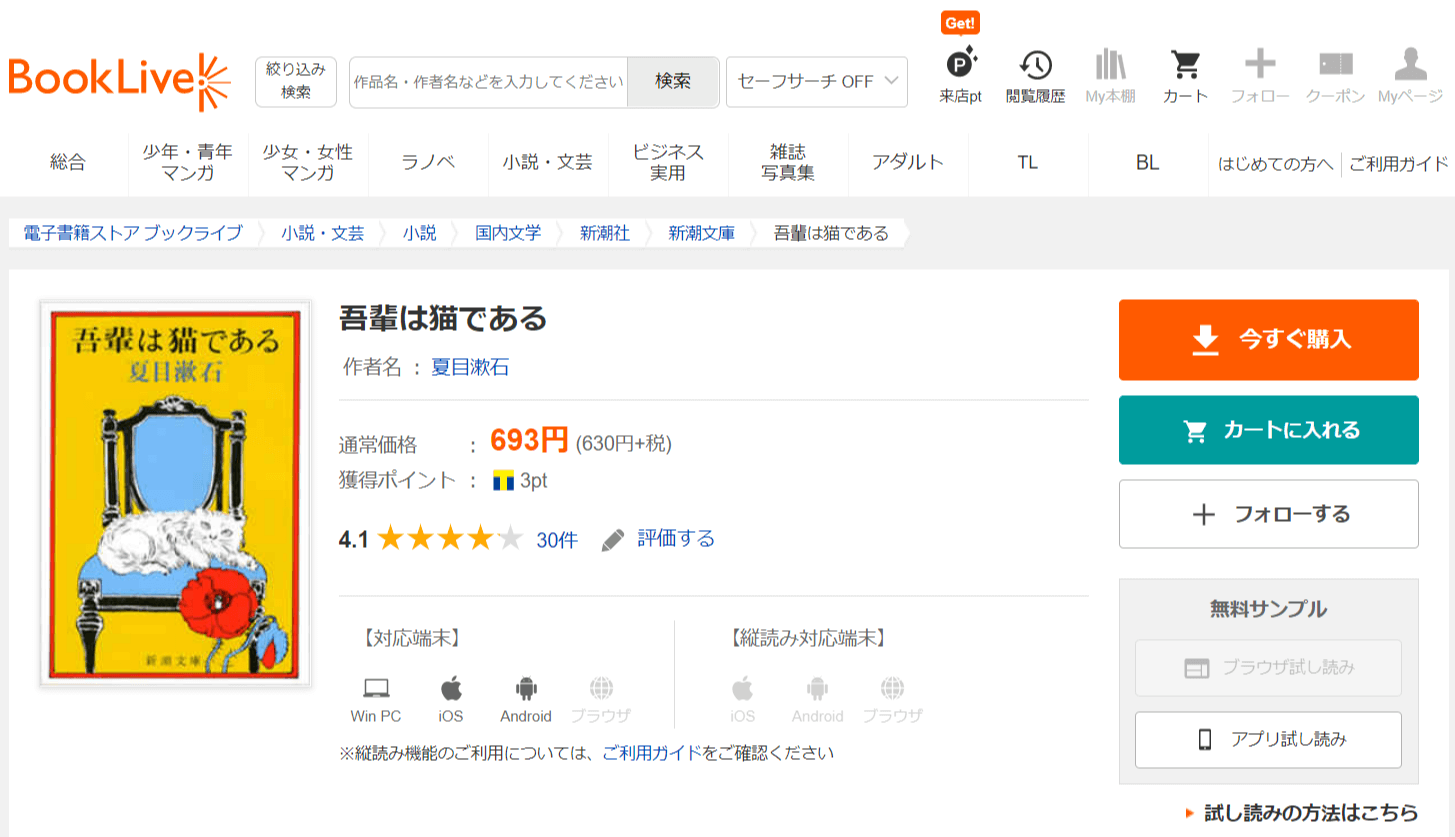Open the カート shopping cart icon
The height and width of the screenshot is (837, 1455).
click(1185, 66)
